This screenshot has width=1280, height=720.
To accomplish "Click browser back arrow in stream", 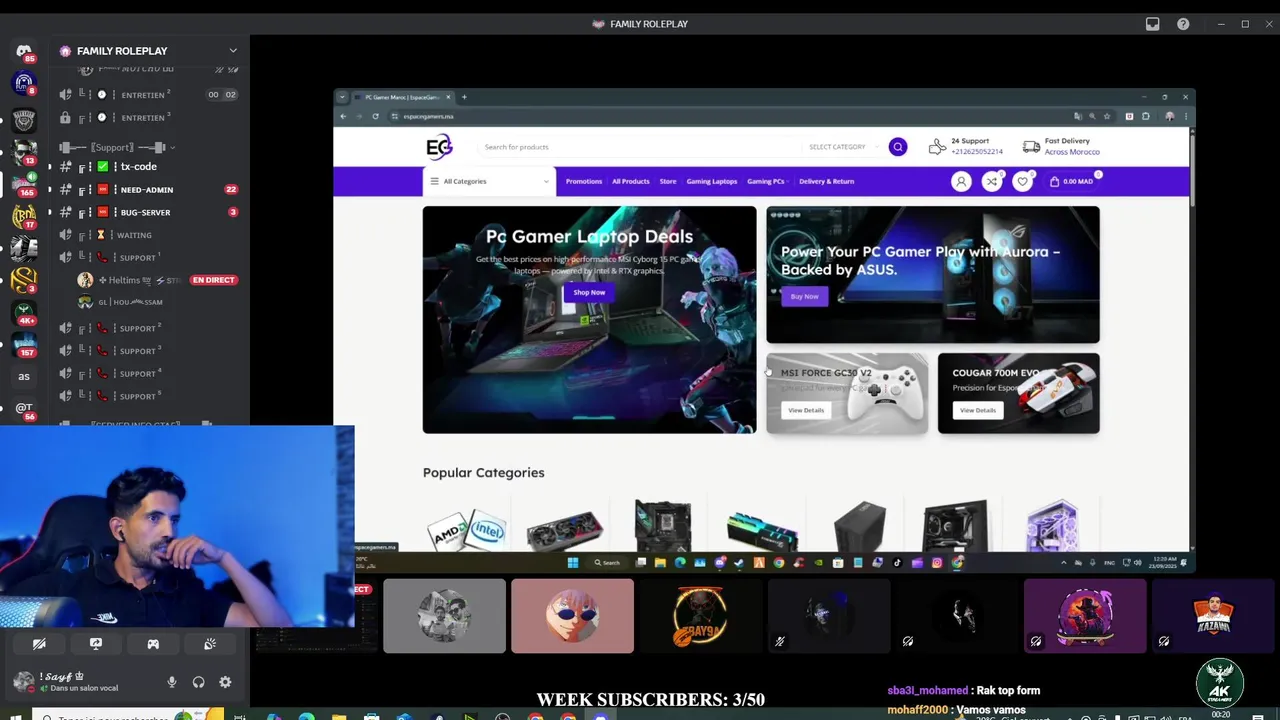I will pos(343,116).
